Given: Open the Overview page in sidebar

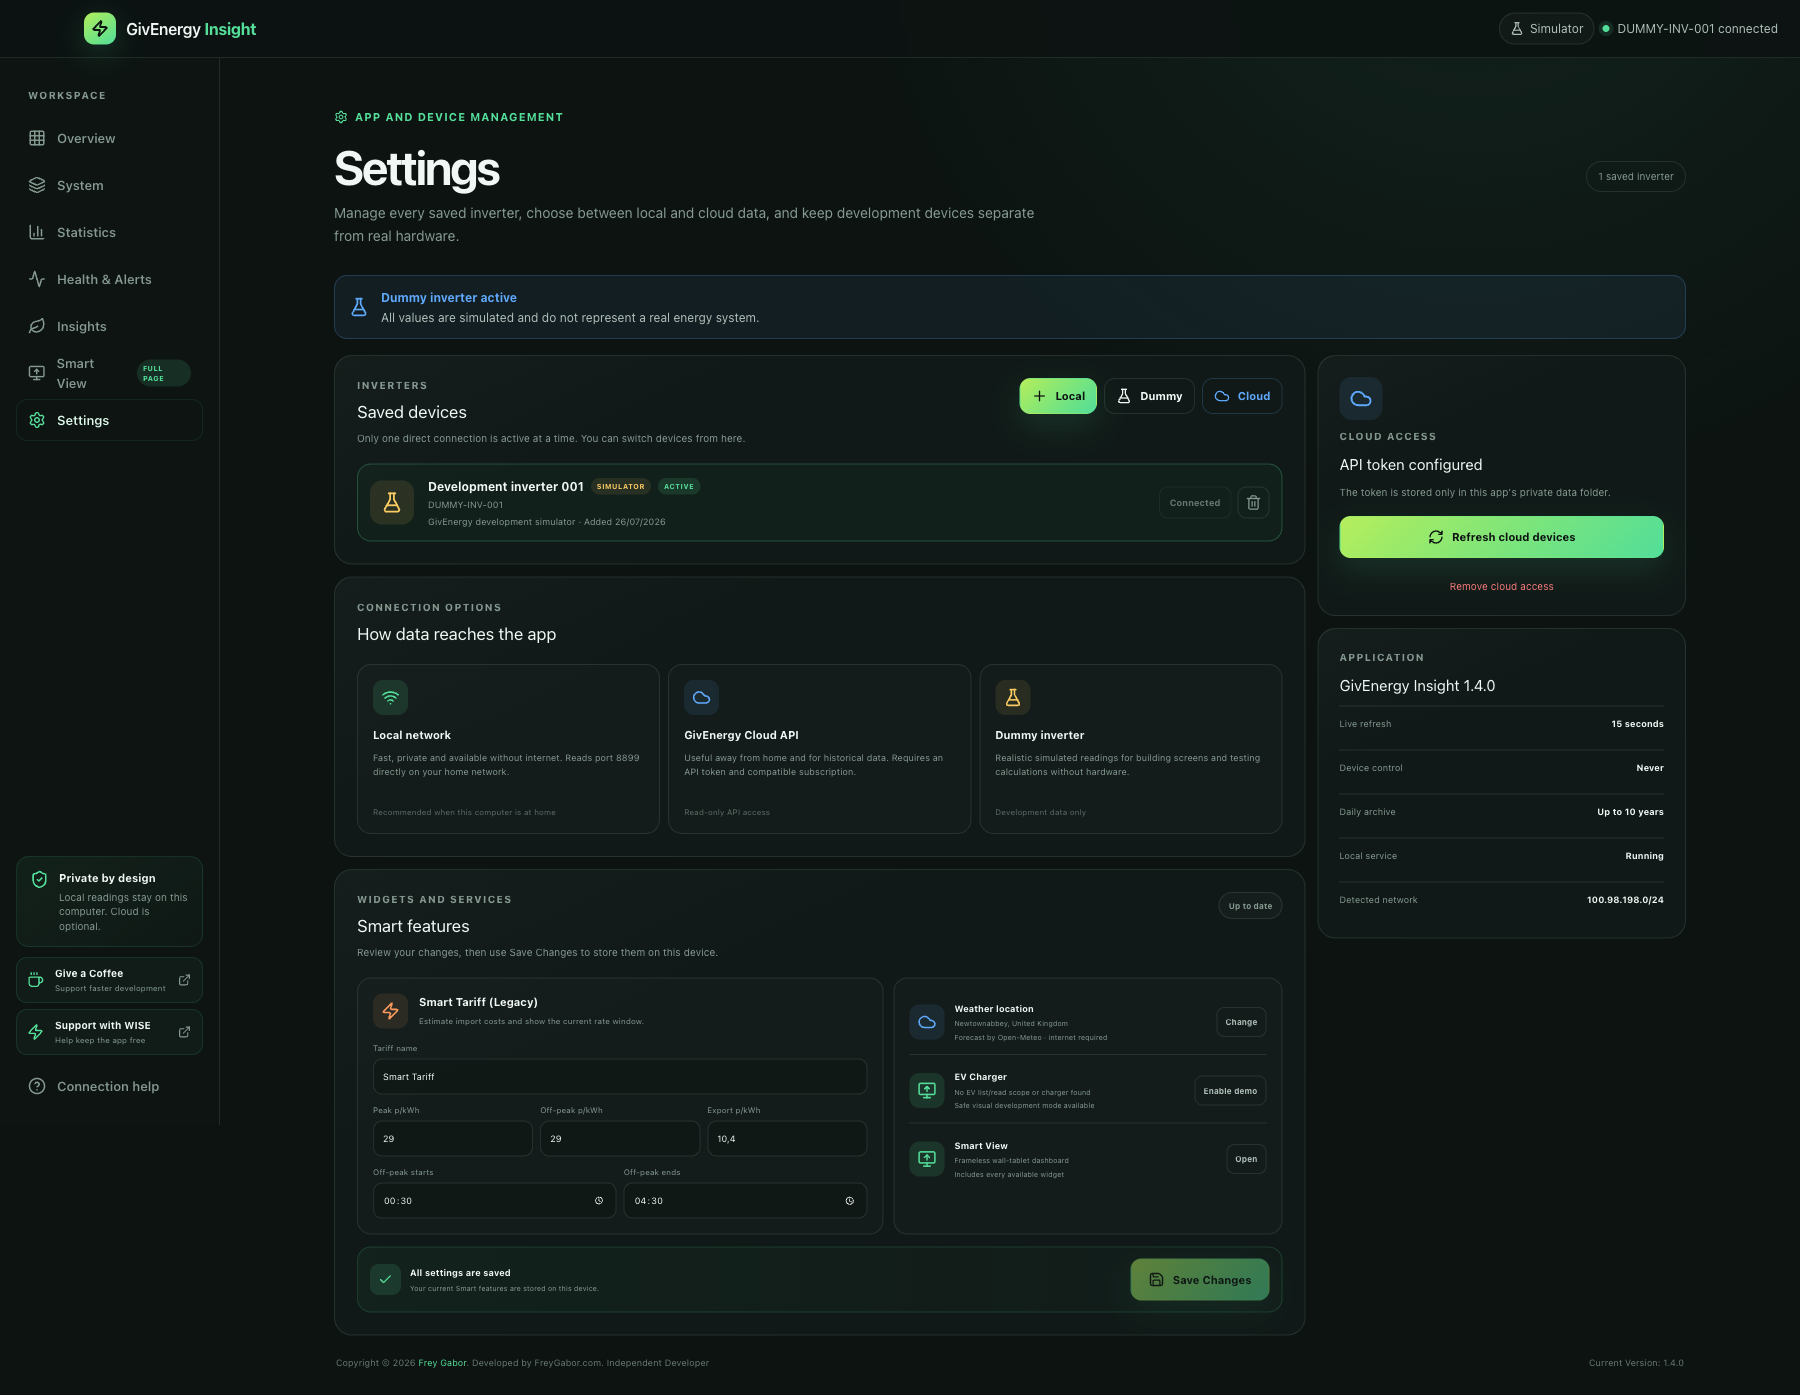Looking at the screenshot, I should click(x=109, y=138).
